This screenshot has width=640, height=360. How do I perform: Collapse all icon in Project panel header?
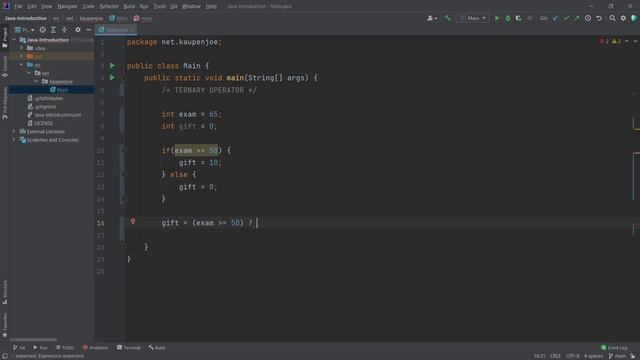[x=64, y=30]
